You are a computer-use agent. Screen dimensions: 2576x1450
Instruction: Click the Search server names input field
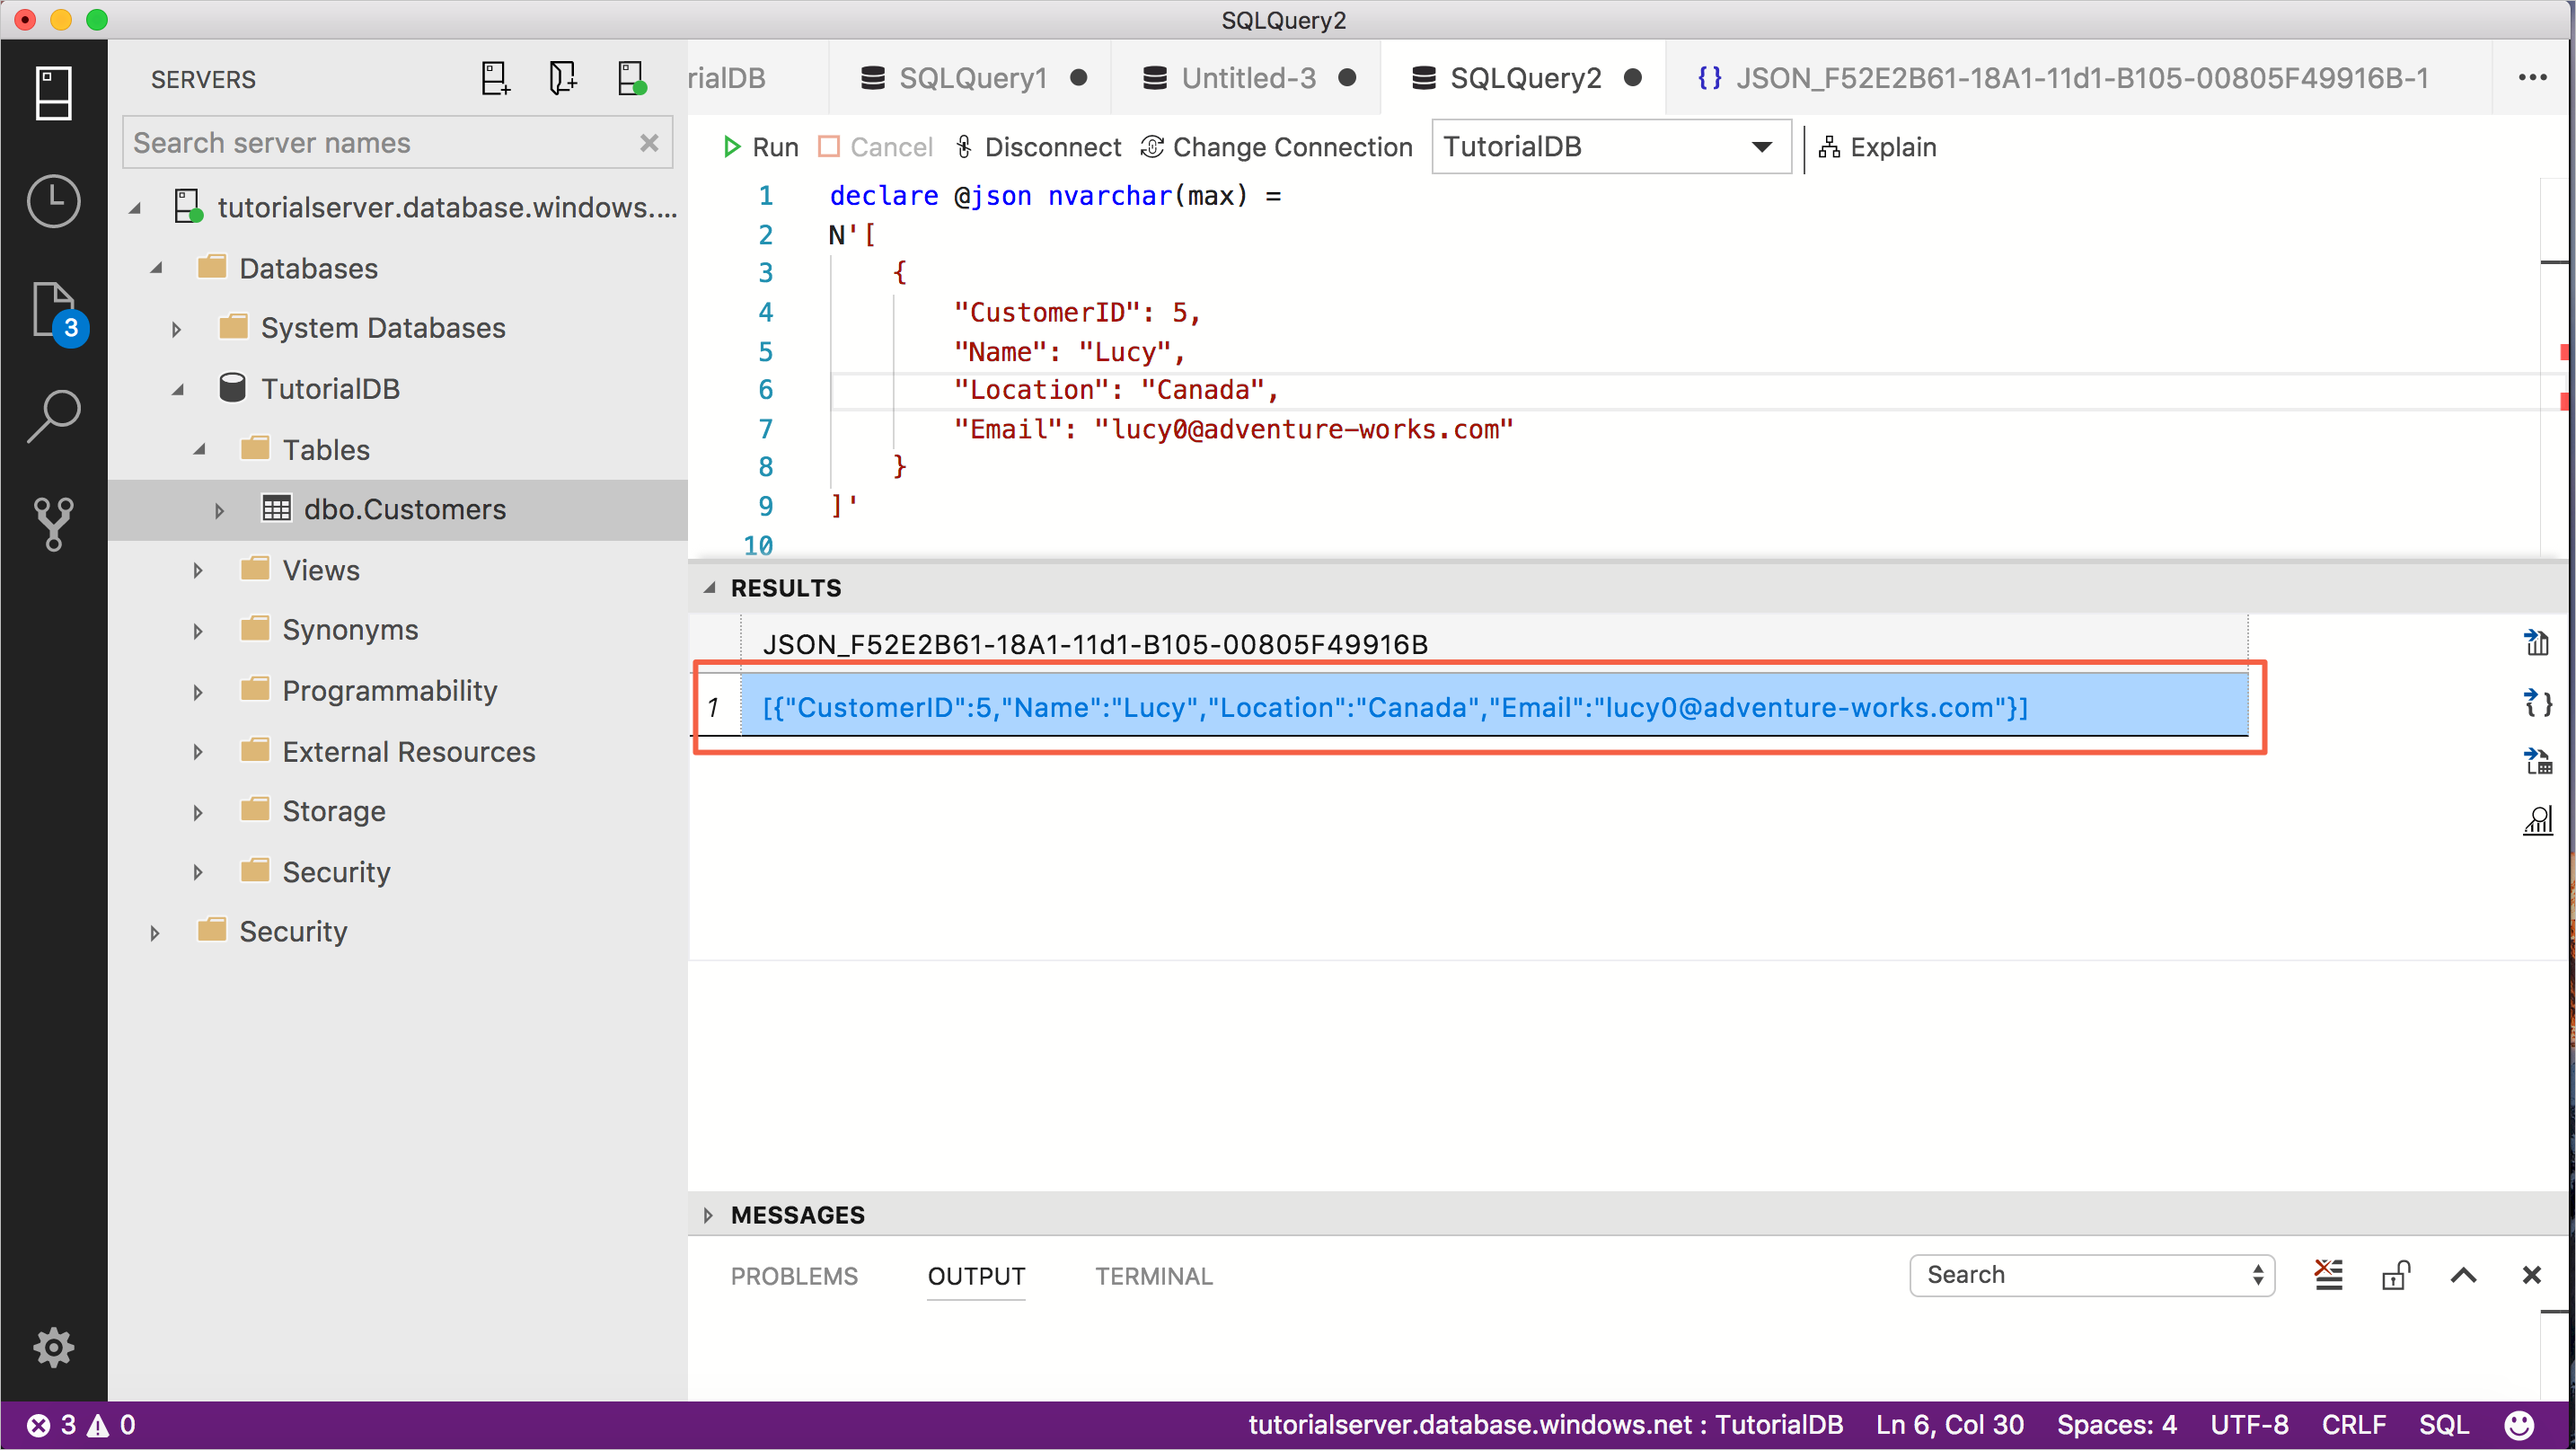(x=398, y=142)
